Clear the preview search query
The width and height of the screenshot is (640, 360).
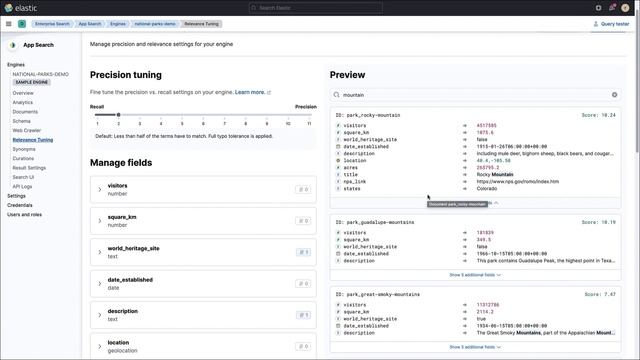tap(614, 95)
